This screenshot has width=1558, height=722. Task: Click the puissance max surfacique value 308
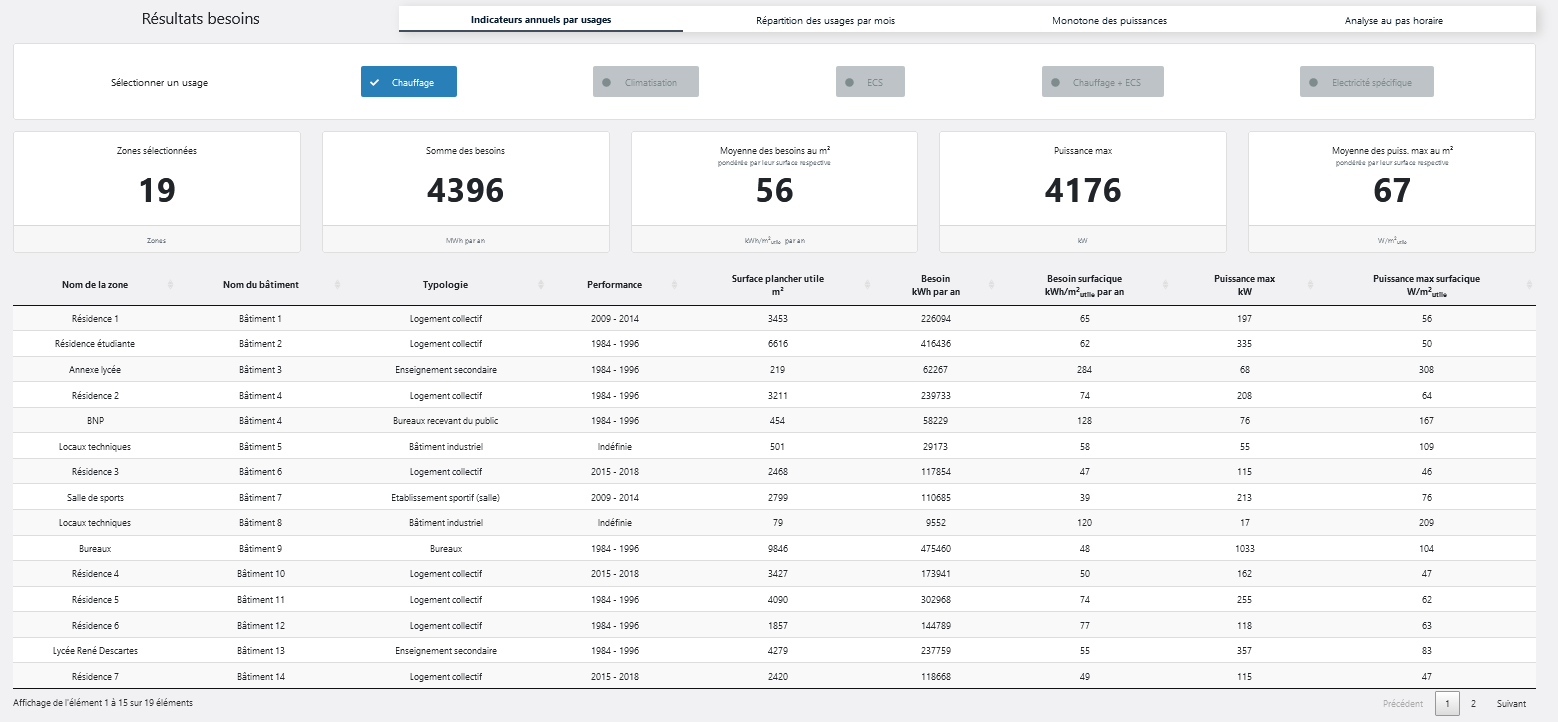pos(1427,370)
